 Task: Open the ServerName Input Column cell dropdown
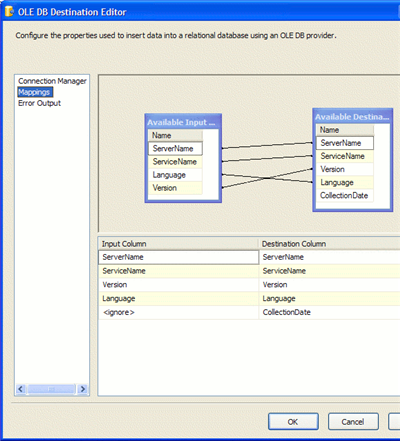179,257
